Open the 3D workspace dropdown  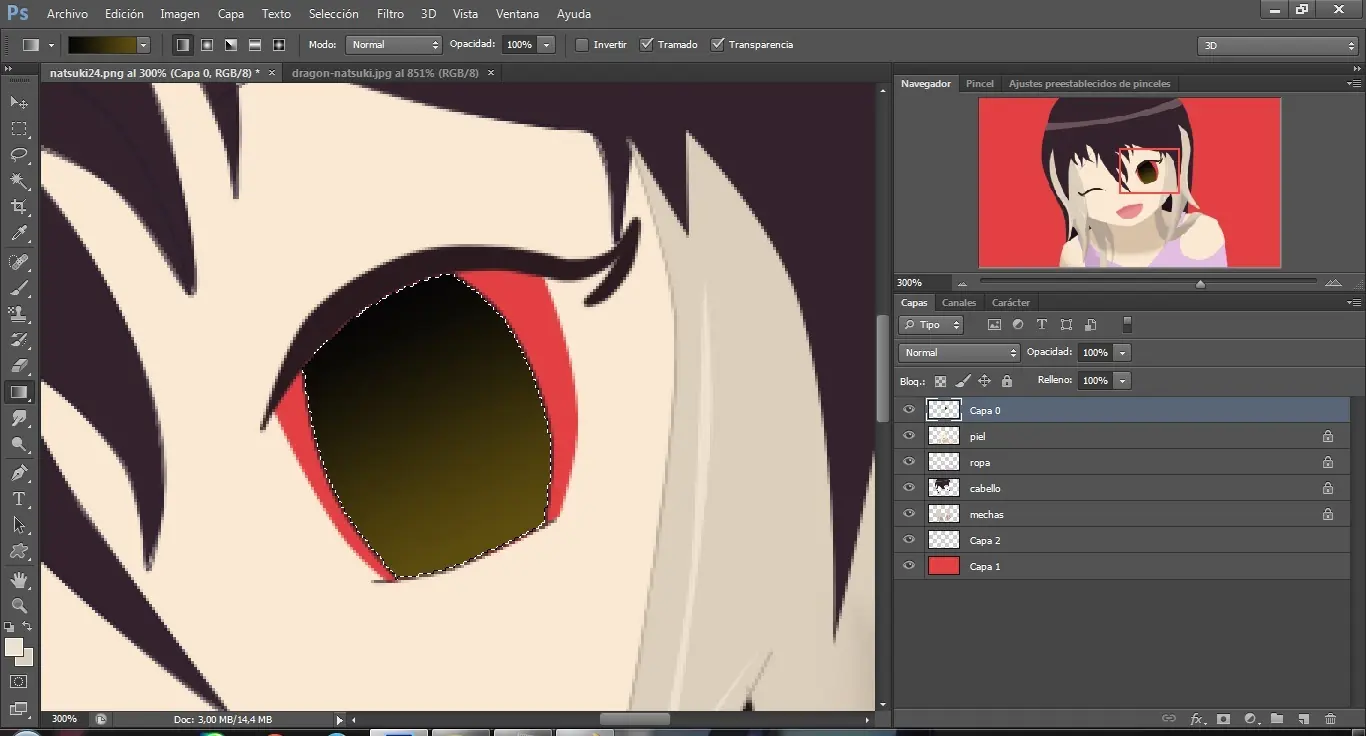[x=1277, y=46]
